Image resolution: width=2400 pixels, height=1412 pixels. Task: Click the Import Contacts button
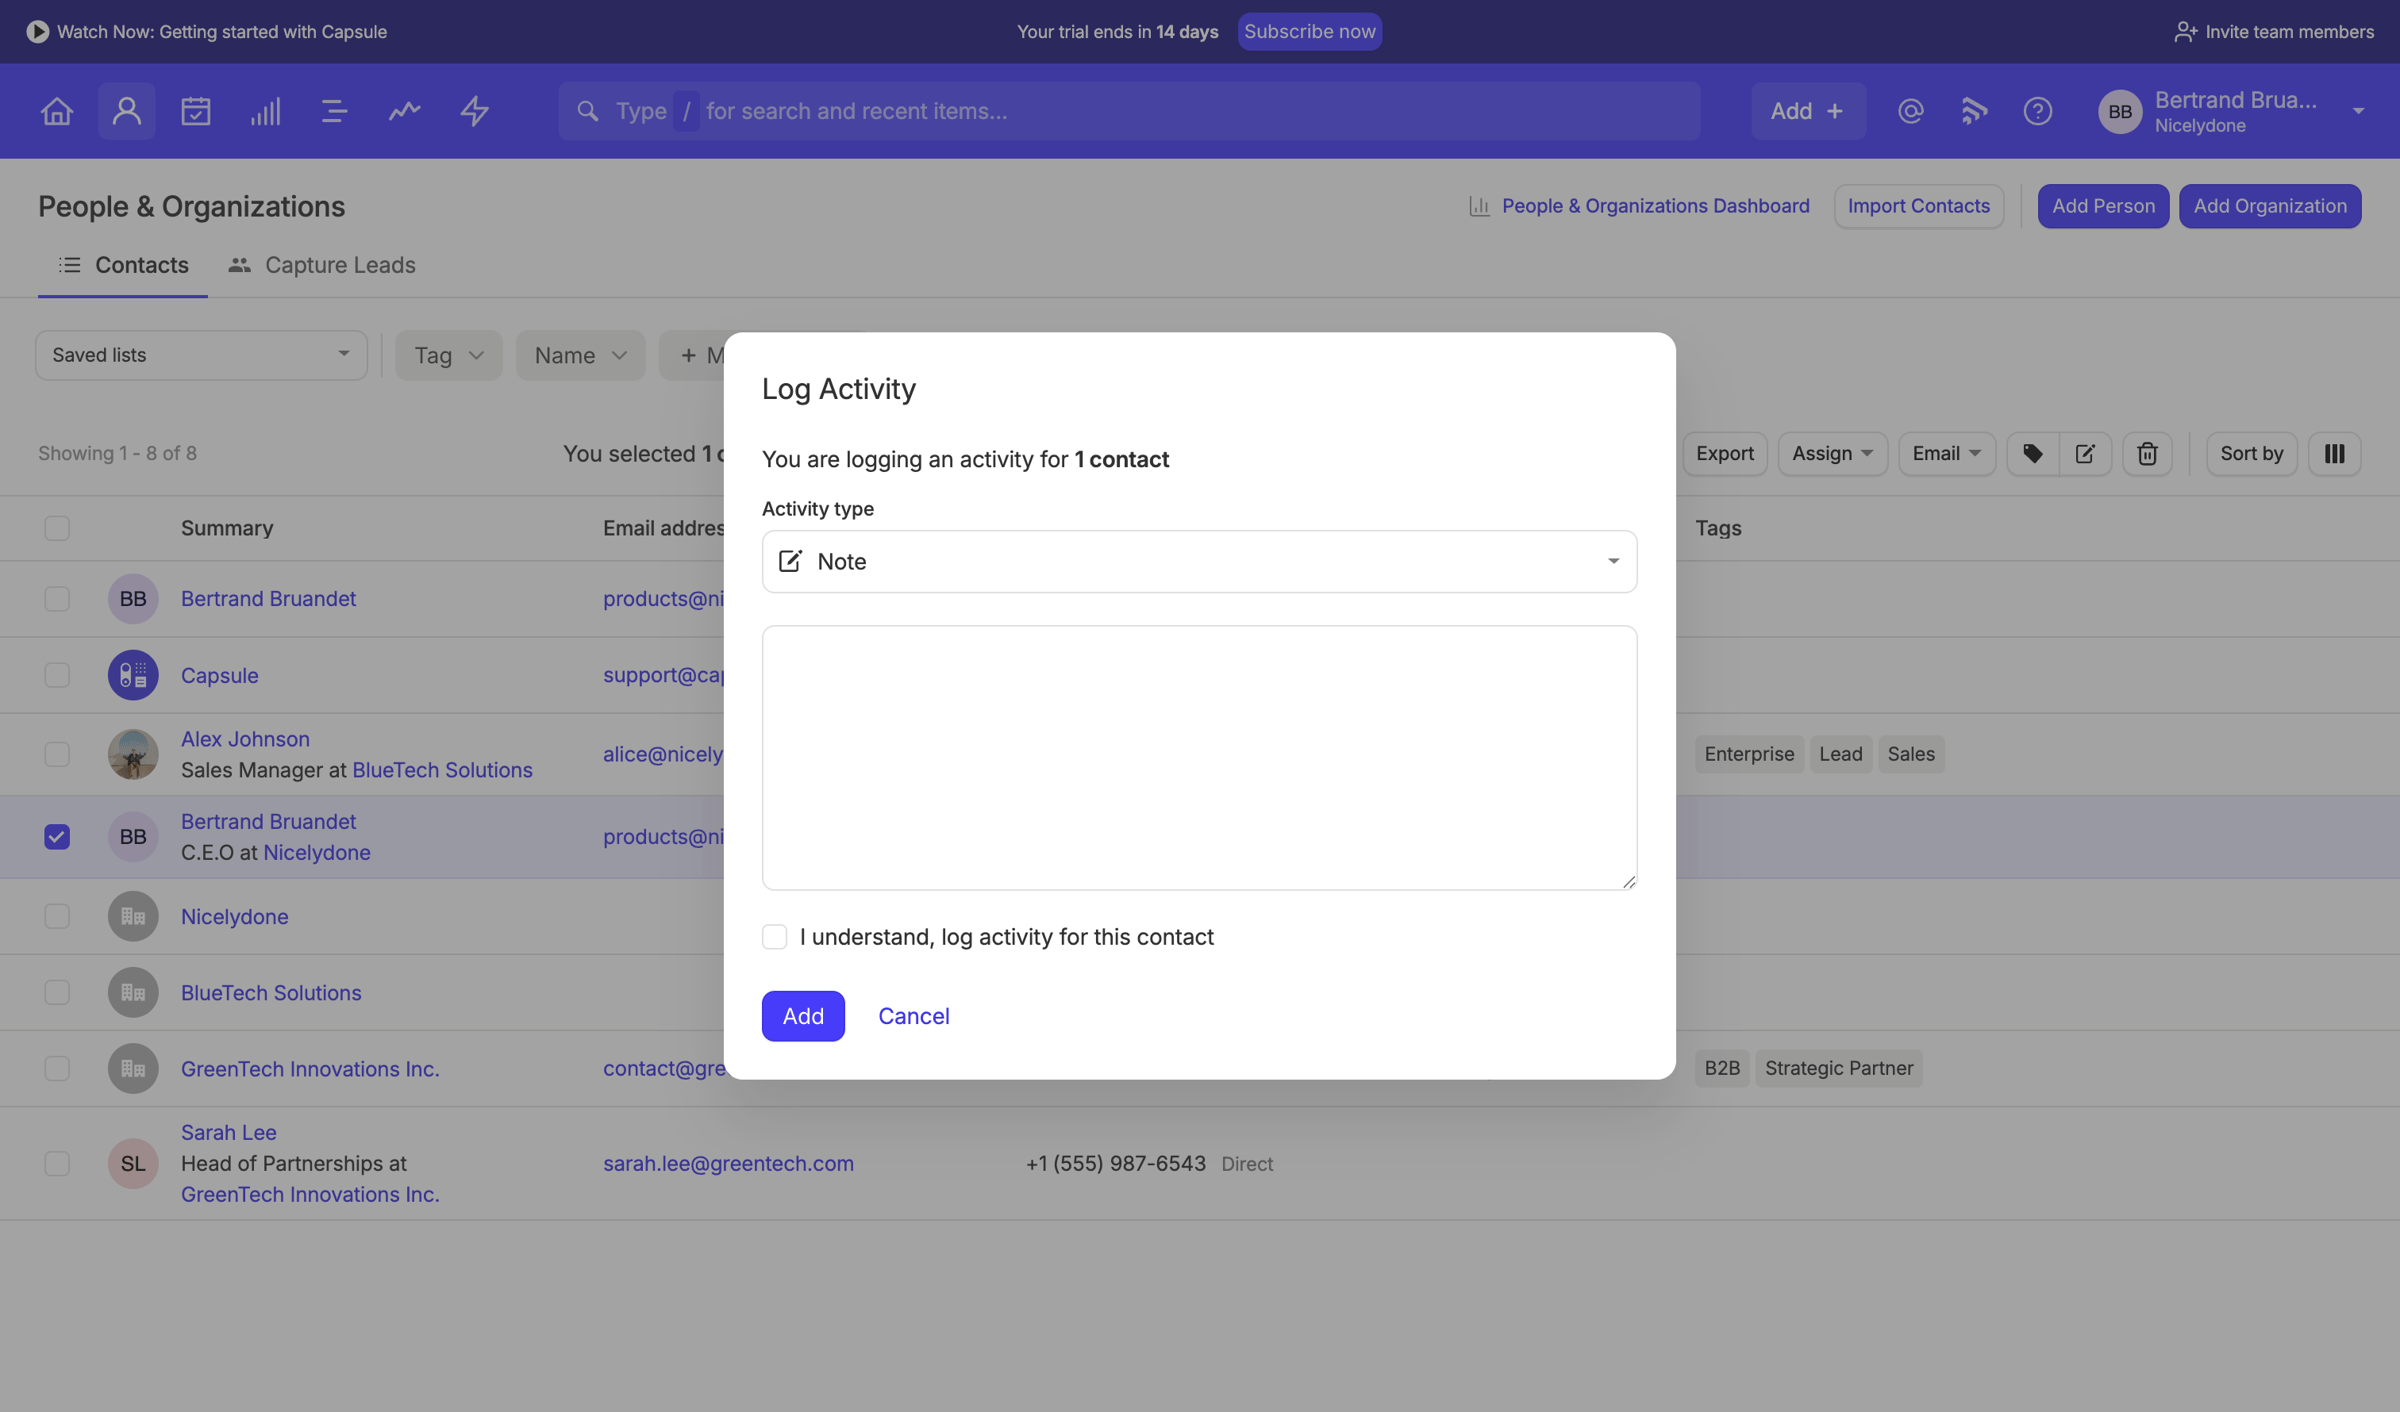tap(1919, 206)
